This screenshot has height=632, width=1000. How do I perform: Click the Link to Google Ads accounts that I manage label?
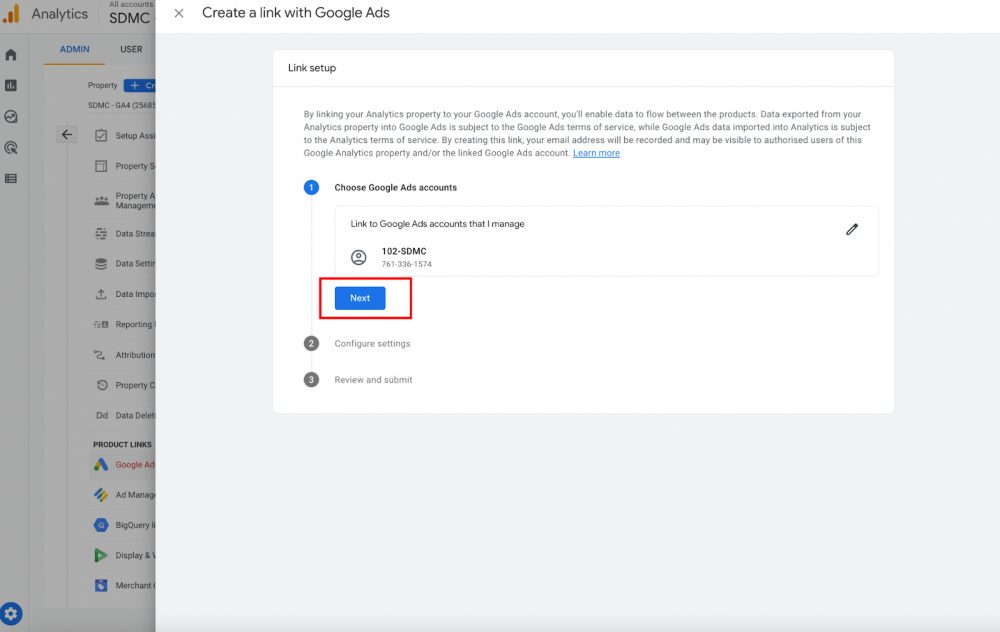[x=438, y=224]
